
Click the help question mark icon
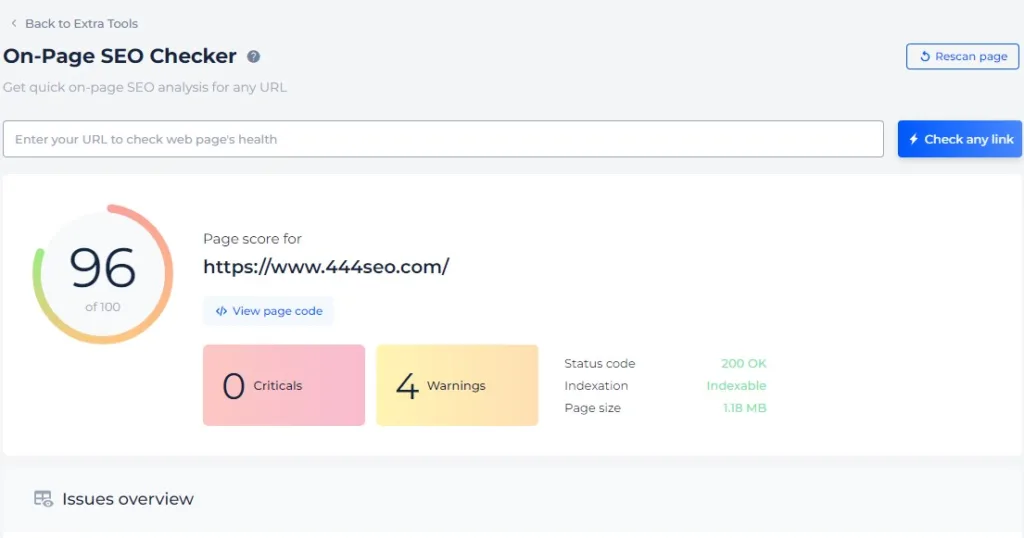tap(254, 57)
